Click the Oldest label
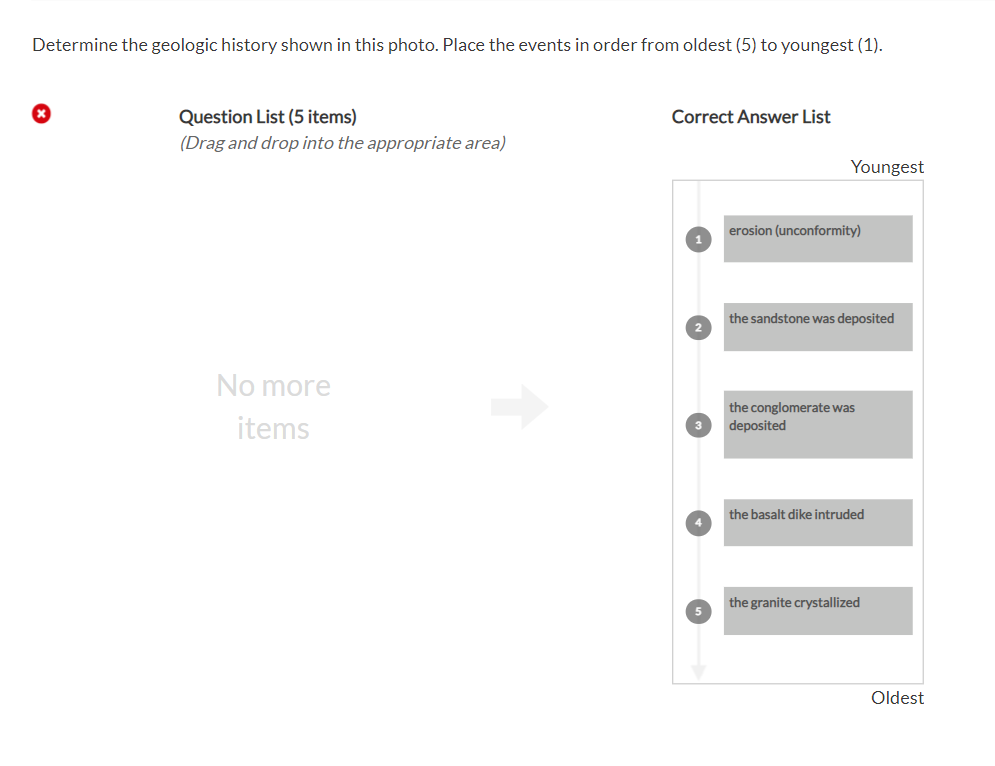The width and height of the screenshot is (995, 766). 897,697
